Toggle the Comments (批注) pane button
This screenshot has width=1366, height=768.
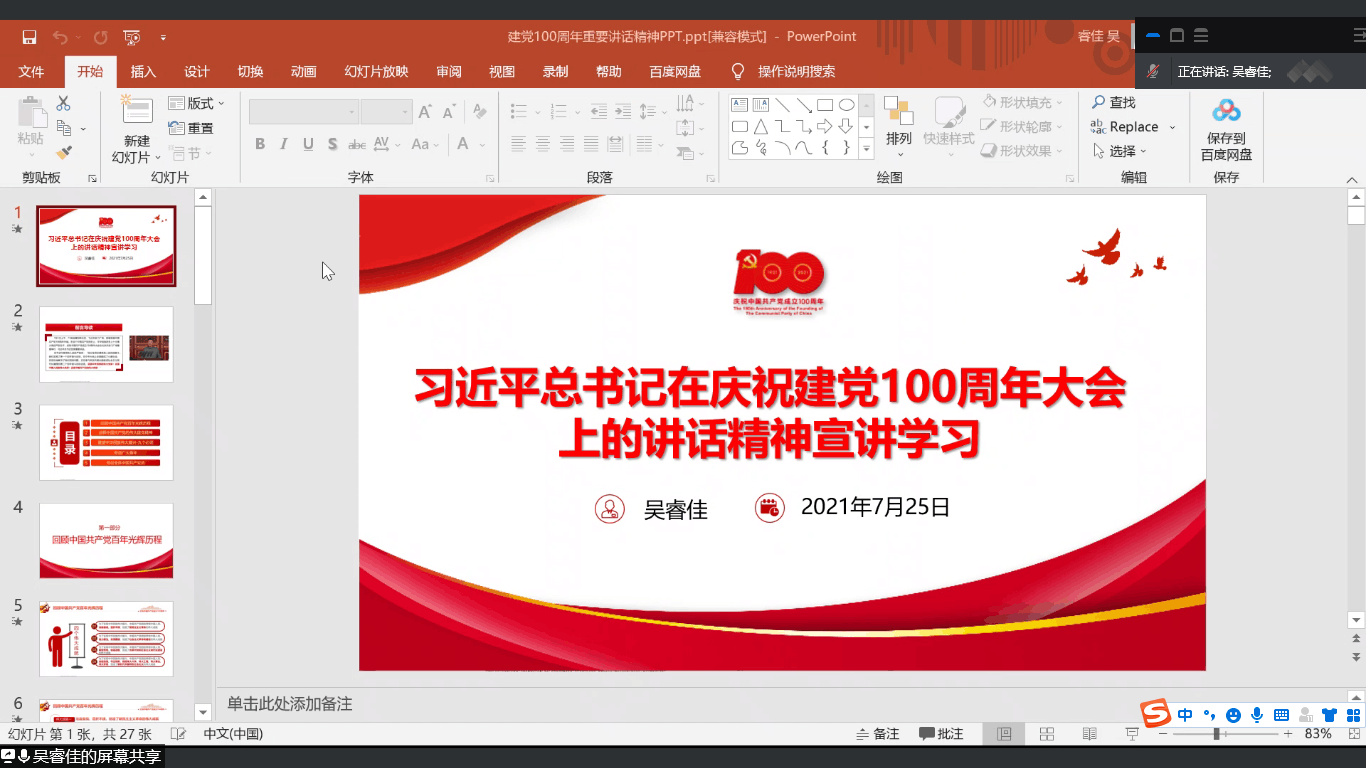point(941,734)
